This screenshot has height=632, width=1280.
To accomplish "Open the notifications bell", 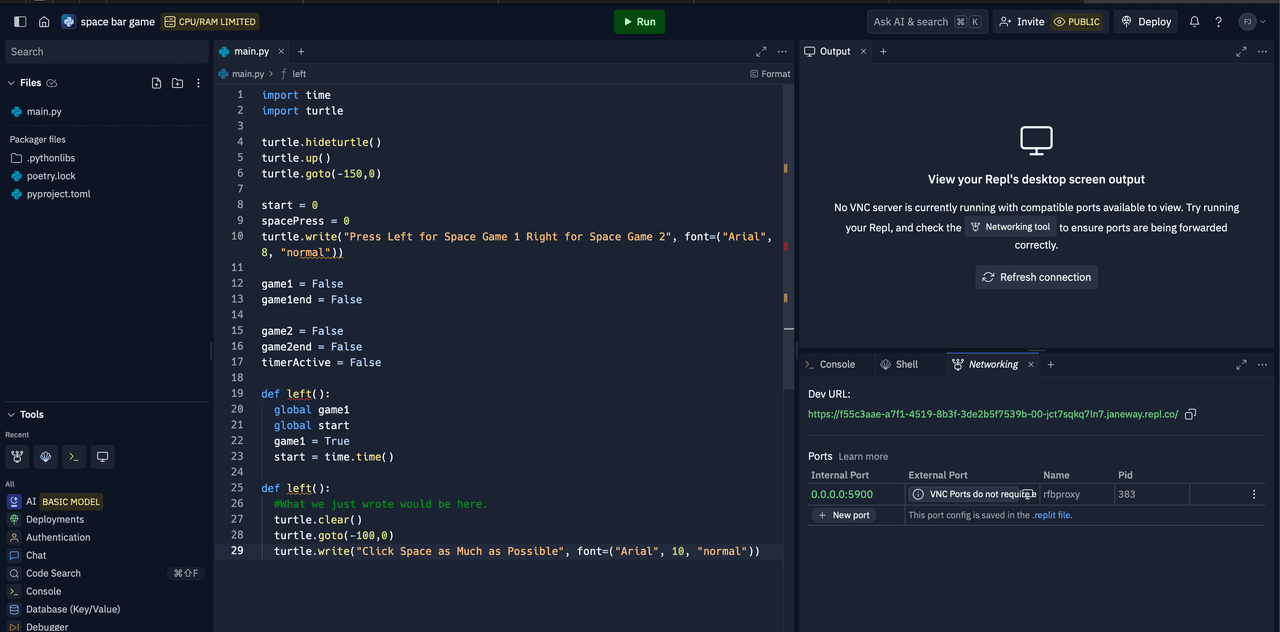I will 1194,22.
